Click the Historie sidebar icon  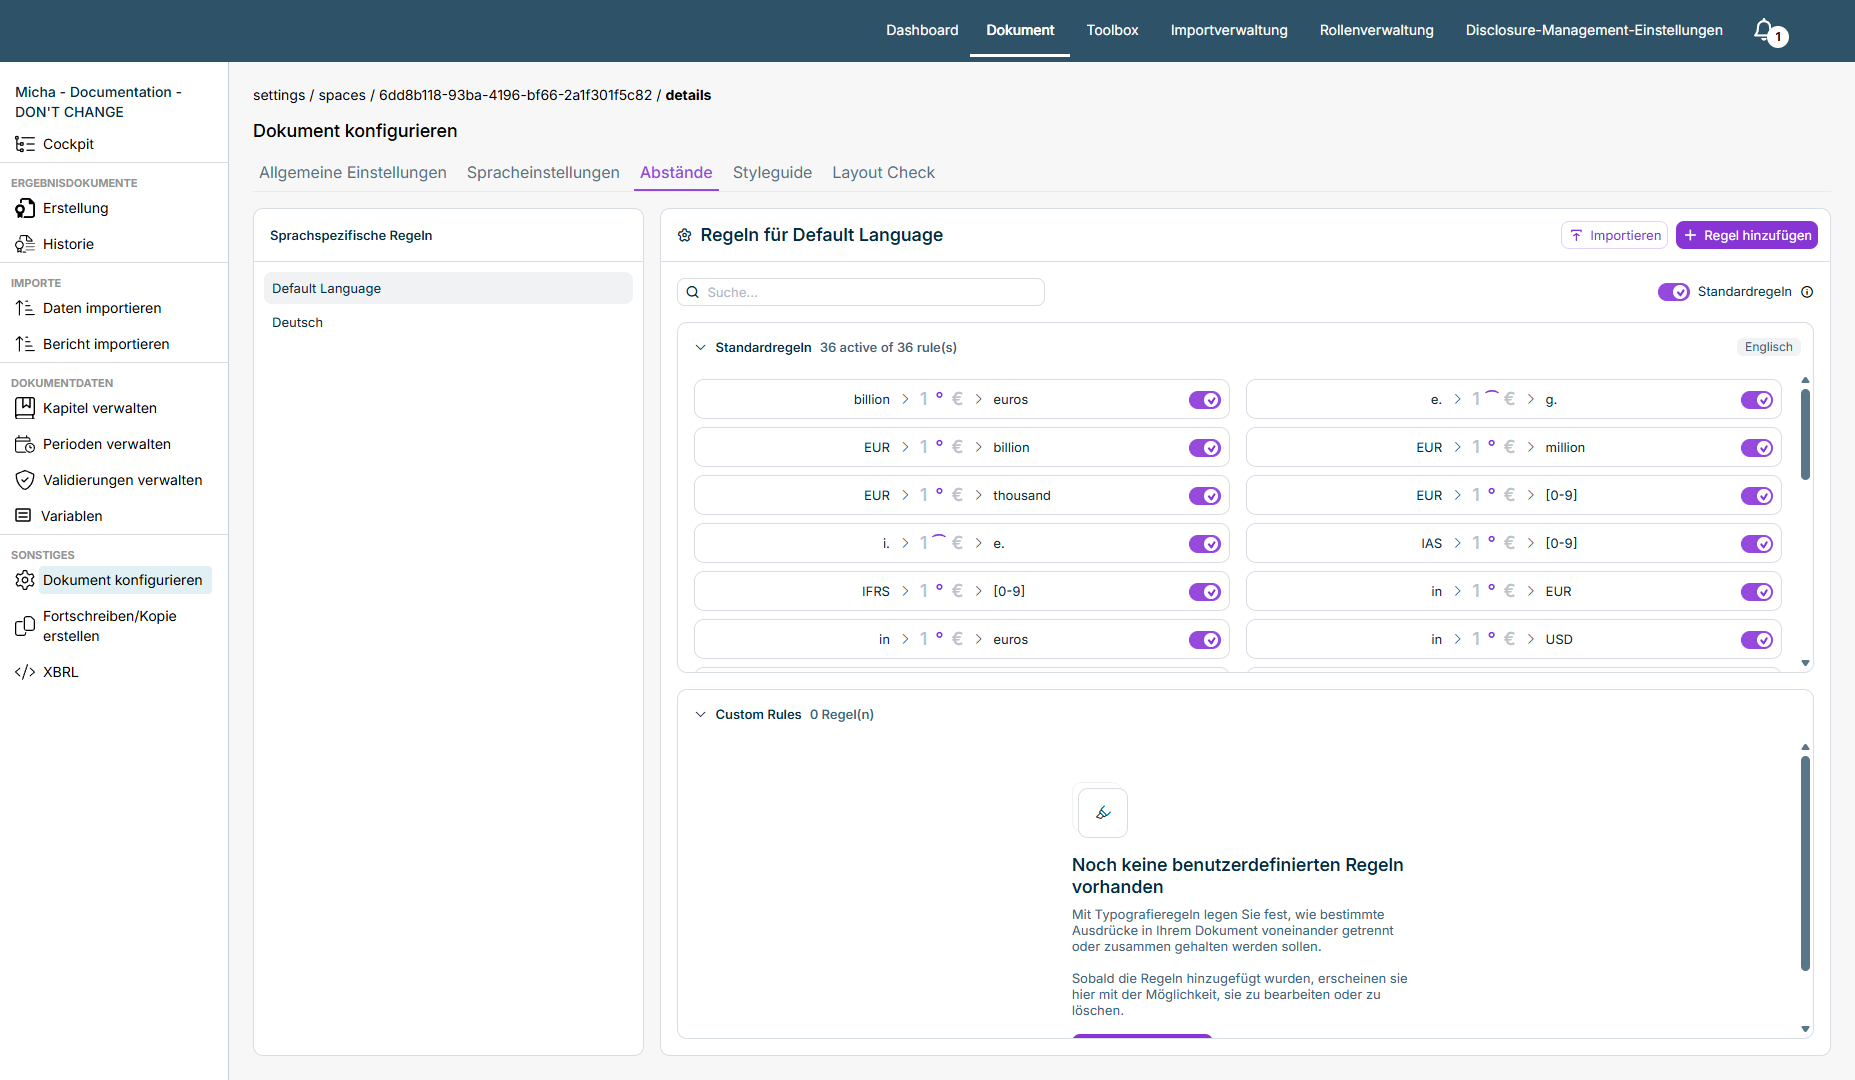point(25,244)
